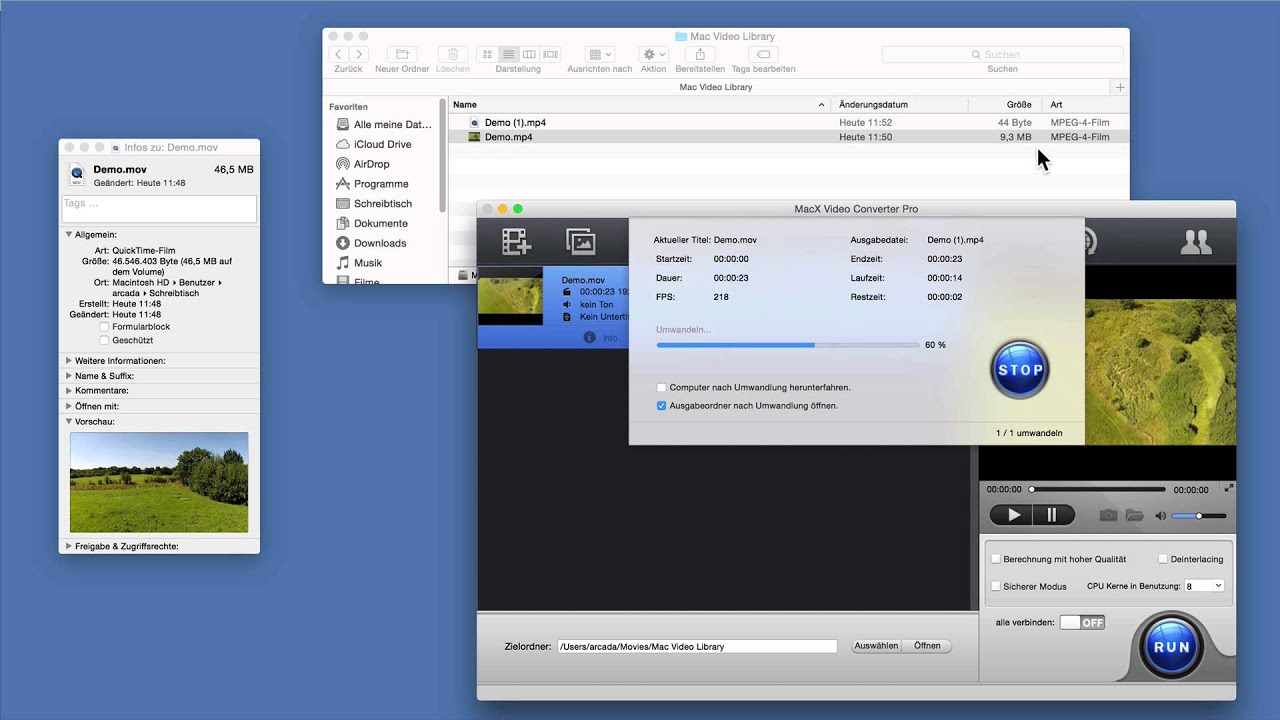1280x720 pixels.
Task: Stop the conversion with STOP button
Action: (1019, 370)
